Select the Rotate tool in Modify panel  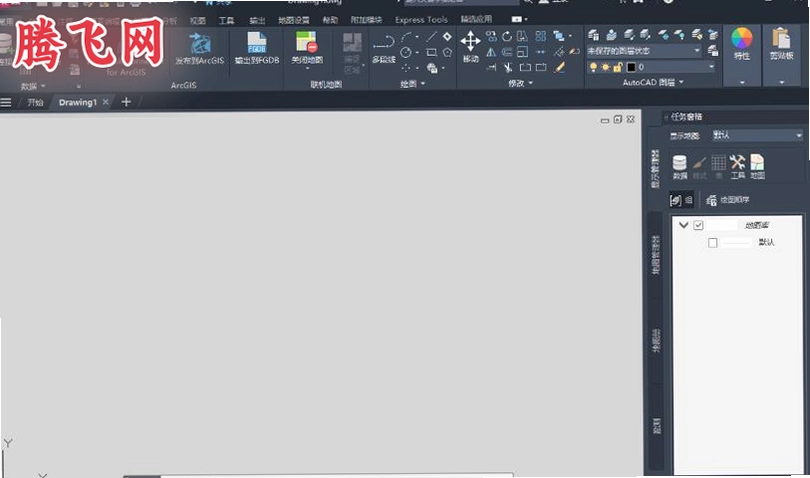tap(507, 36)
